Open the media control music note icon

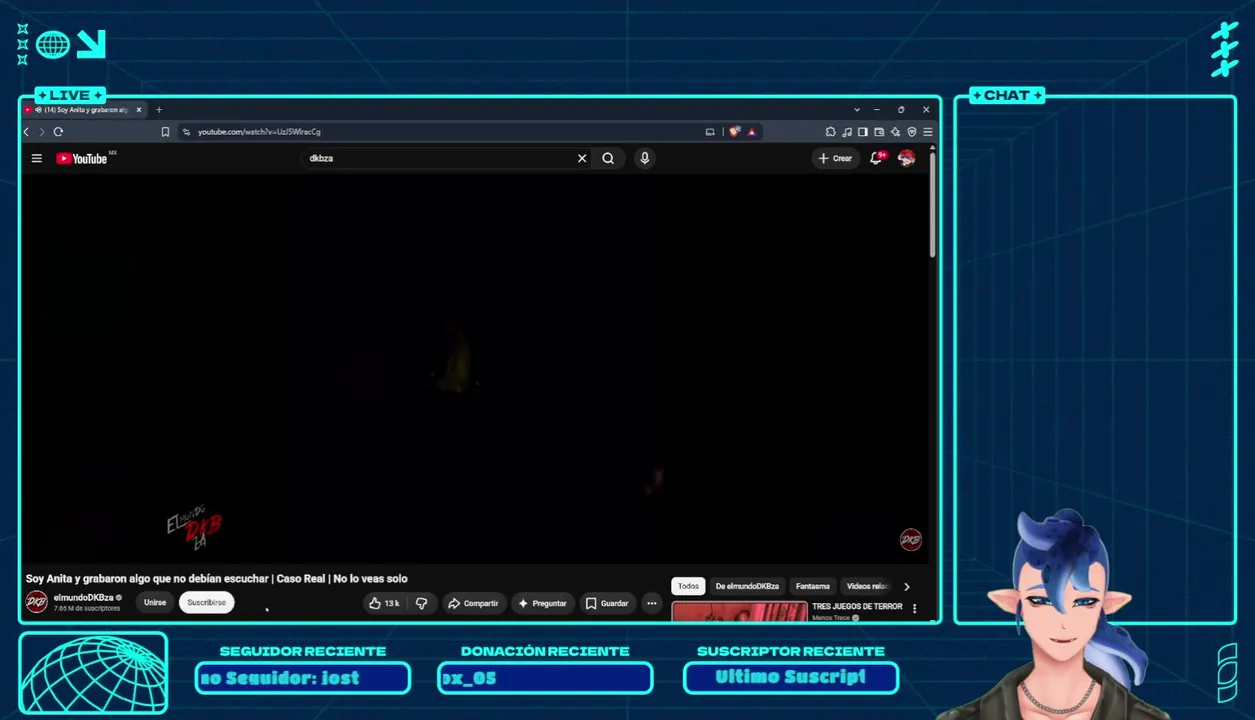point(847,132)
